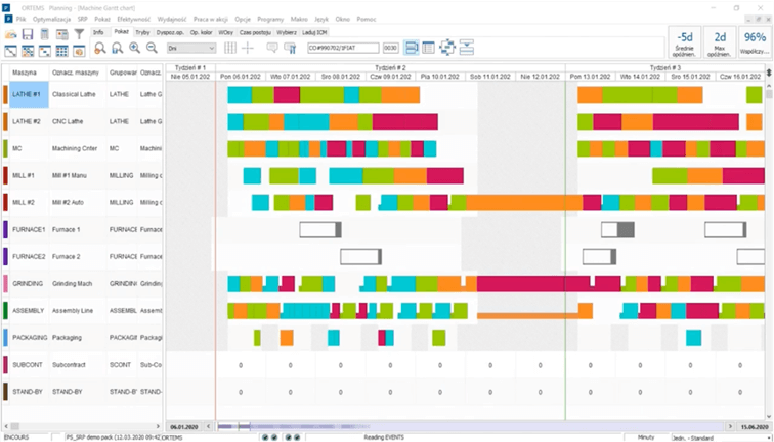Open folder icon in top toolbar

pos(12,34)
